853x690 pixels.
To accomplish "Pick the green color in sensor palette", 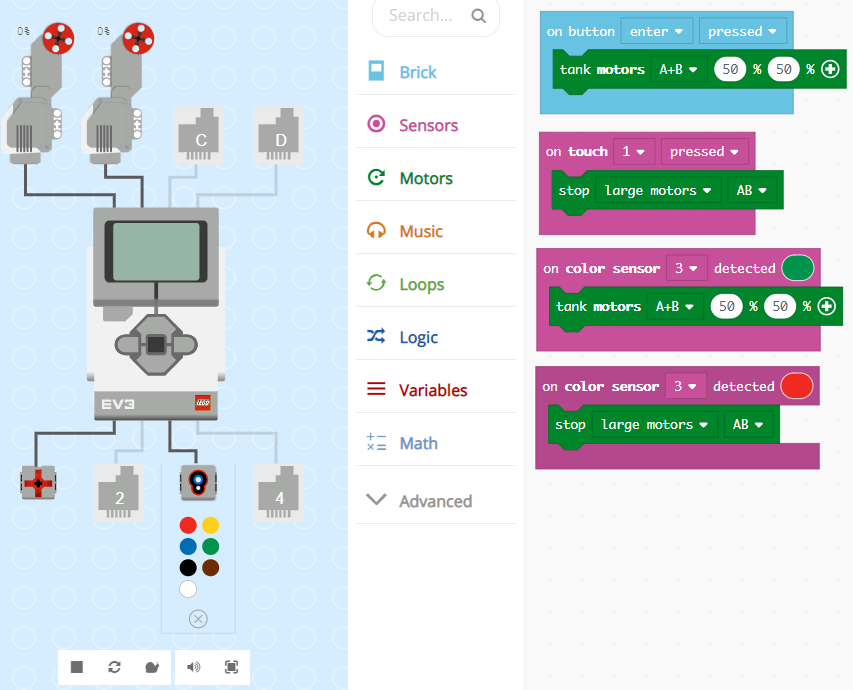I will click(211, 546).
